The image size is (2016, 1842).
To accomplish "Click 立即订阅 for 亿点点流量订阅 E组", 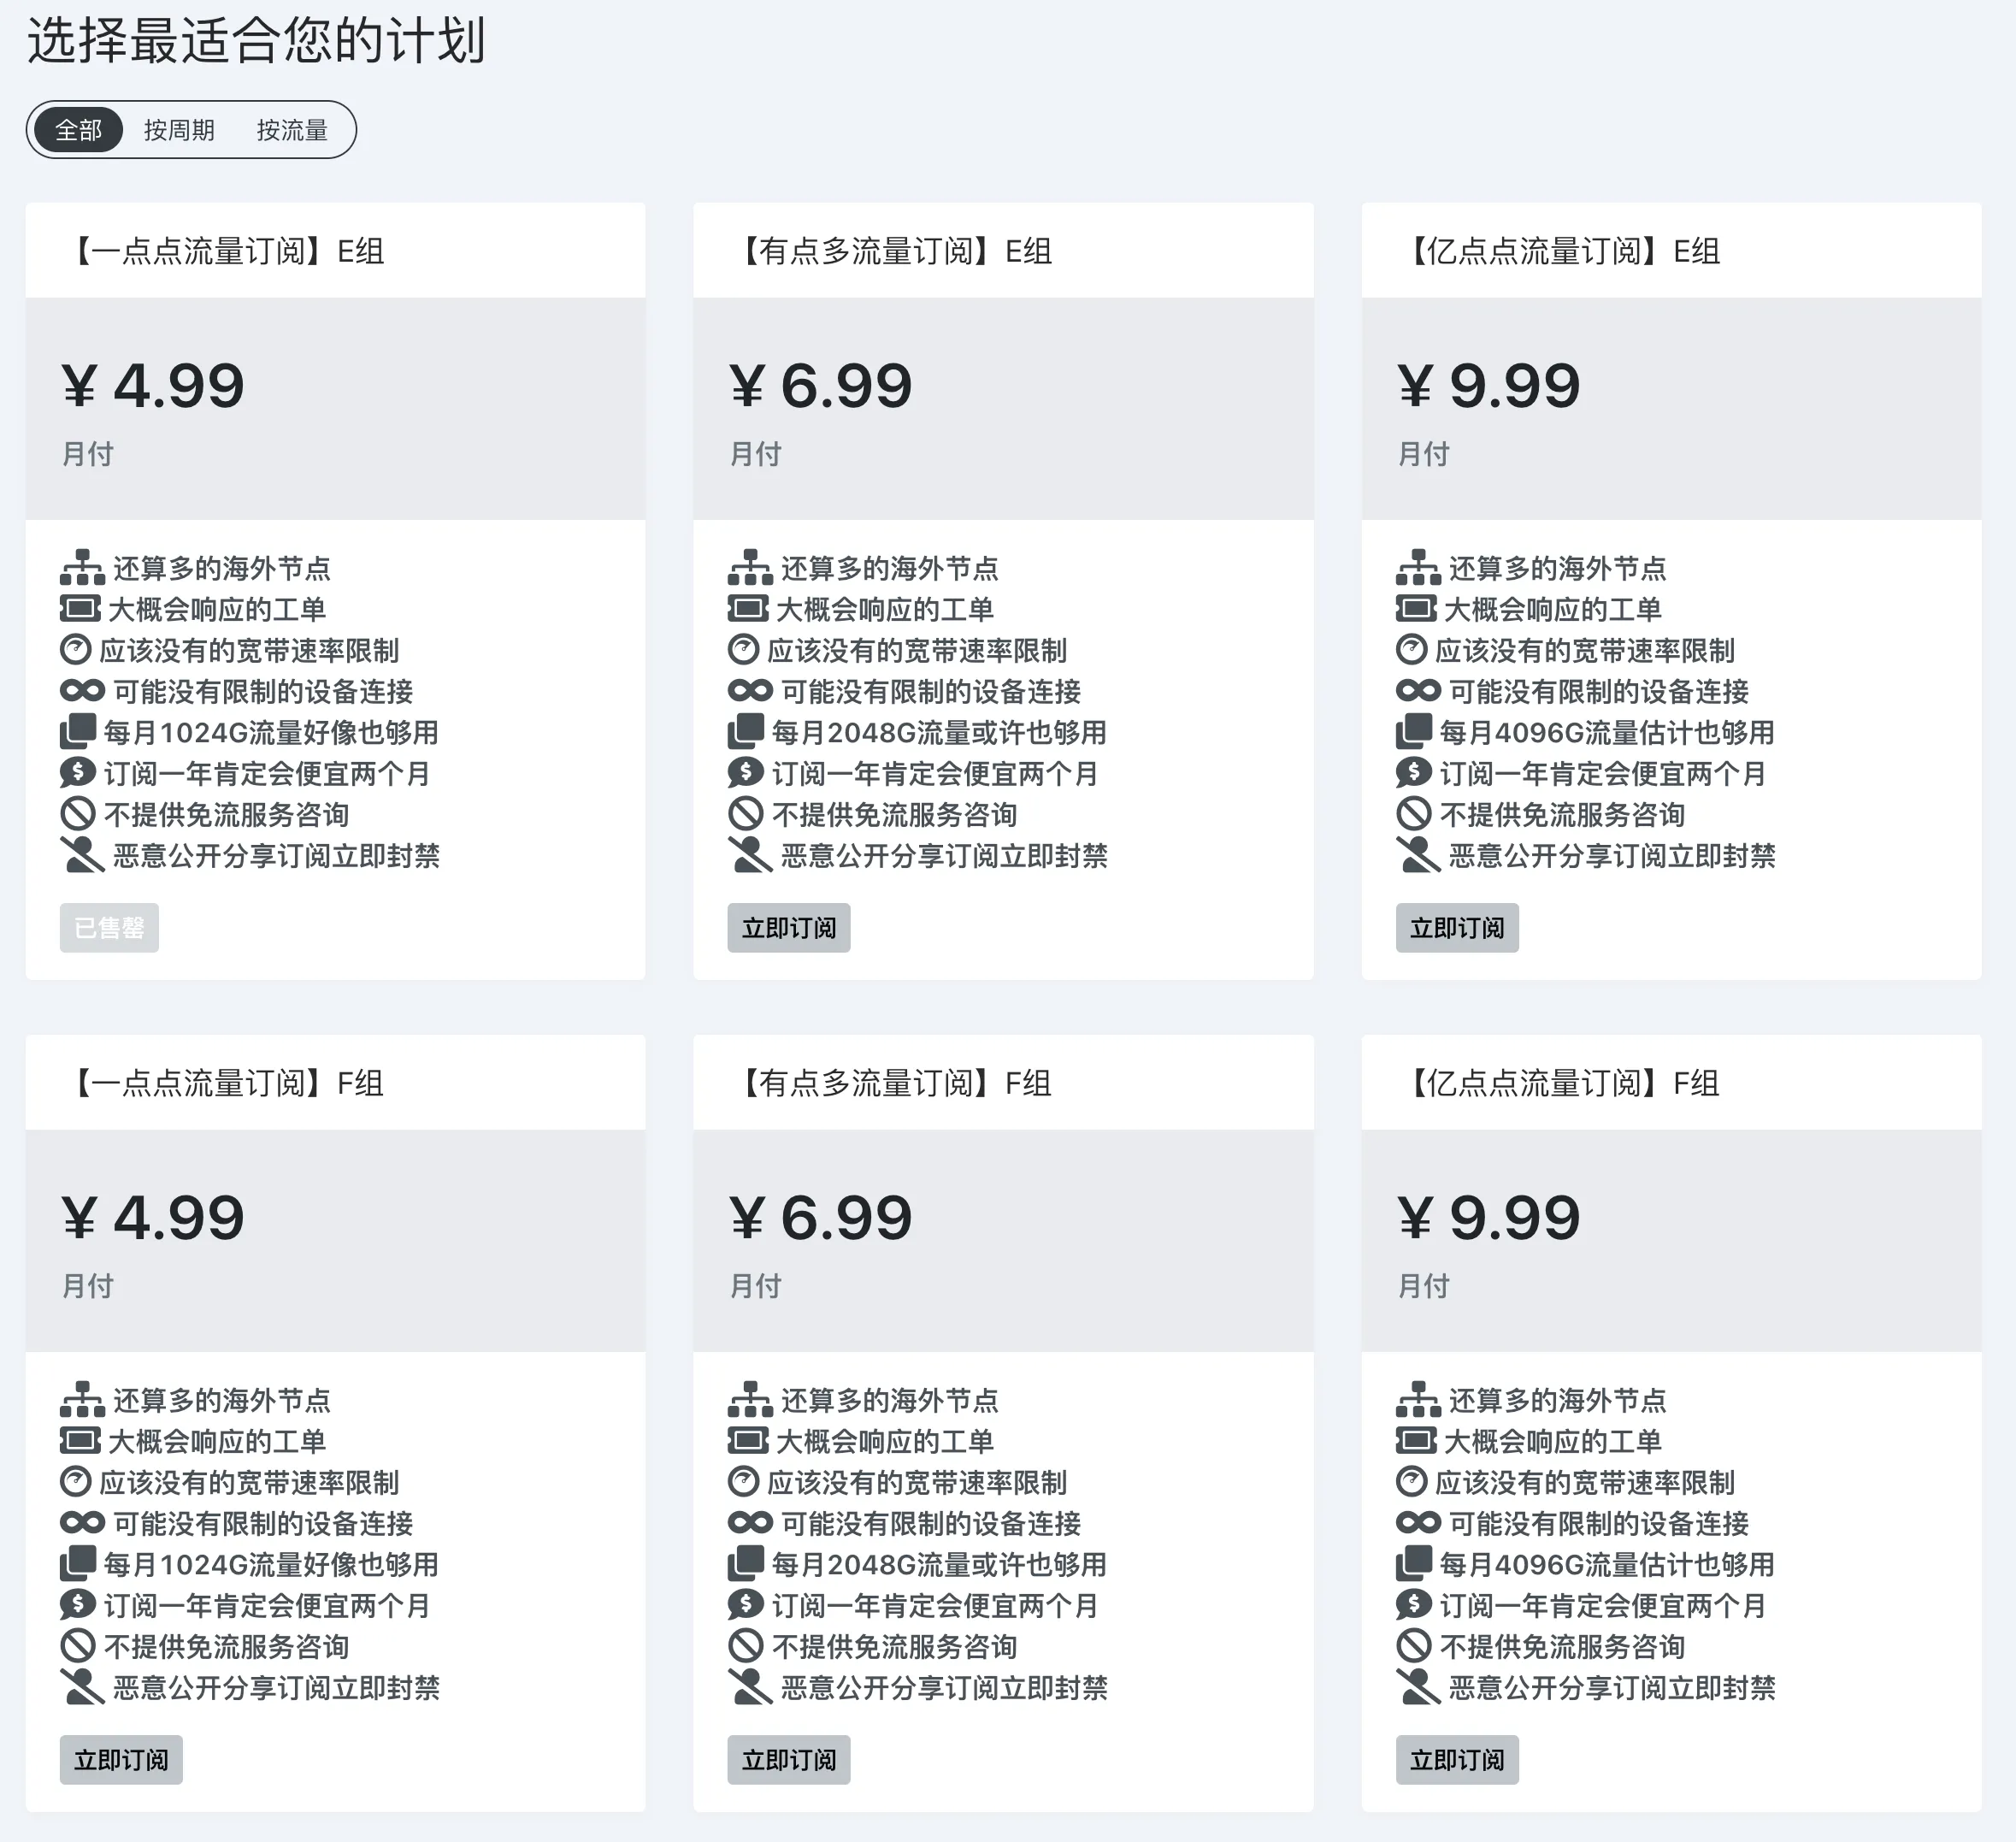I will point(1456,928).
